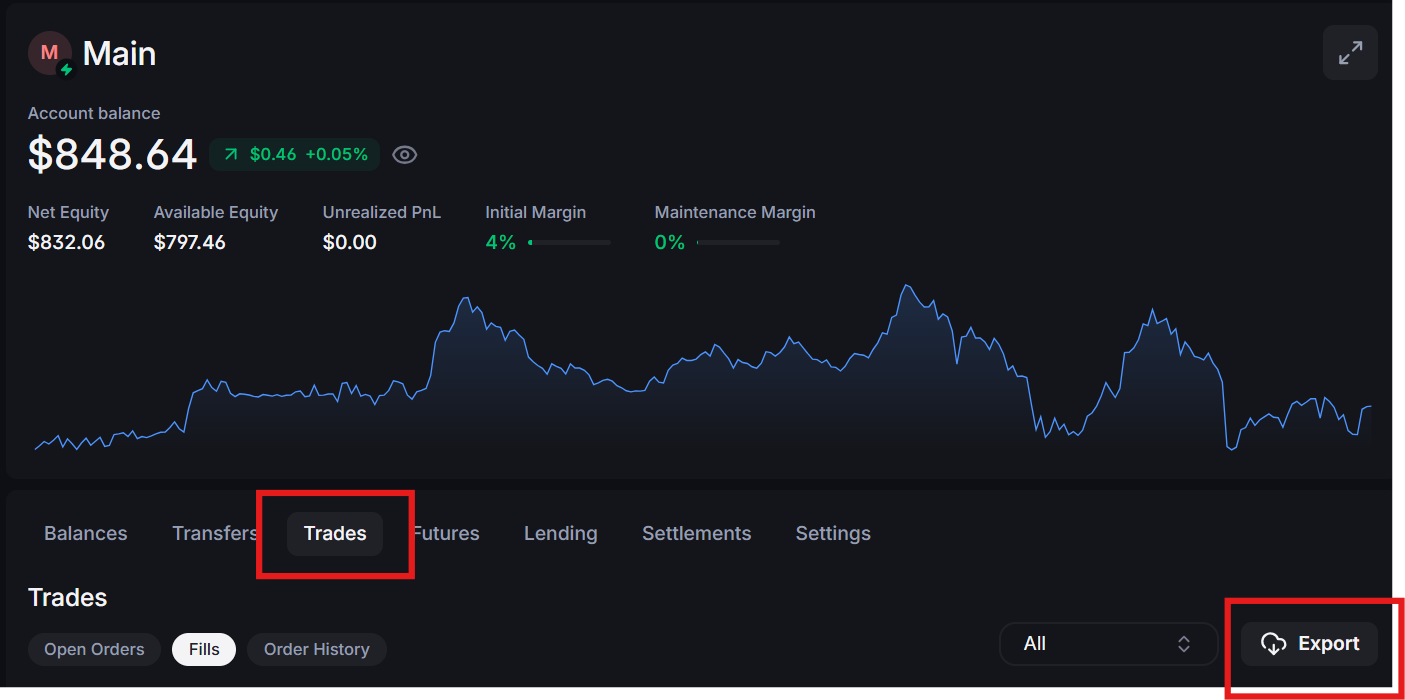Viewport: 1405px width, 700px height.
Task: Toggle account balance visibility with the eye icon
Action: (405, 154)
